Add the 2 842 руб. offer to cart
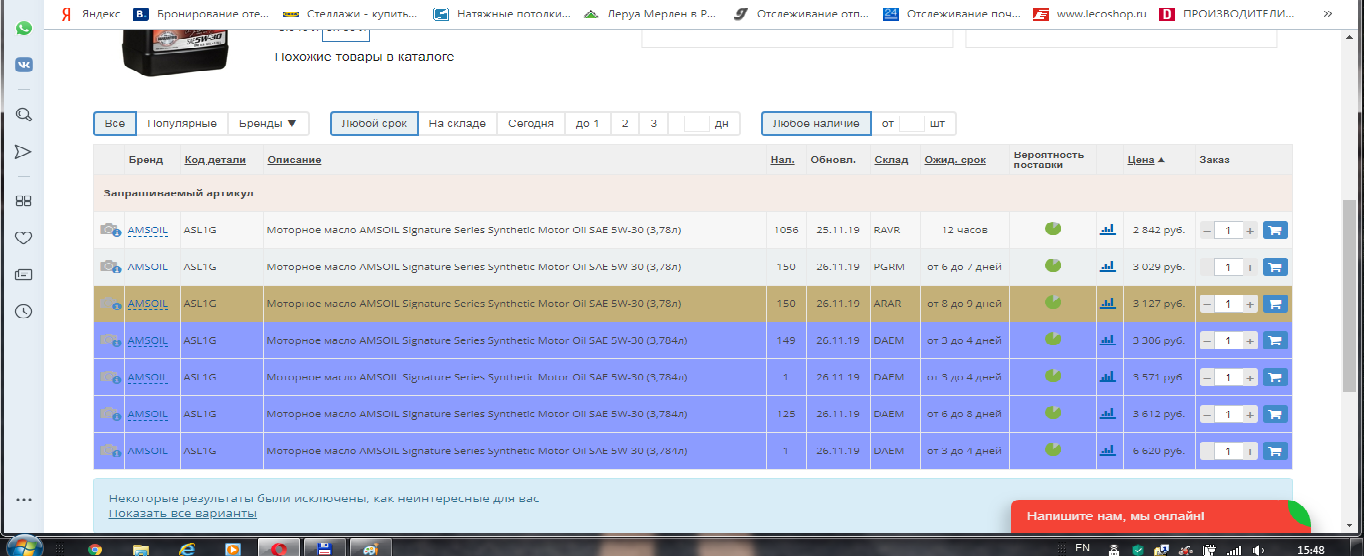Viewport: 1366px width, 556px height. pyautogui.click(x=1275, y=230)
